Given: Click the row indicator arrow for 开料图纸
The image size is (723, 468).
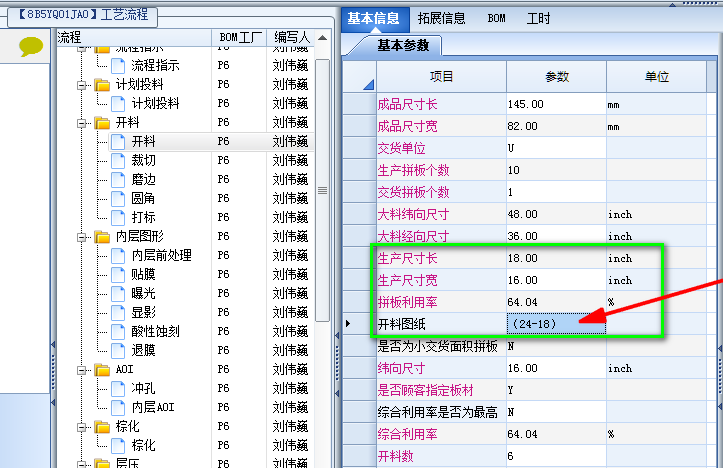Looking at the screenshot, I should pos(348,324).
